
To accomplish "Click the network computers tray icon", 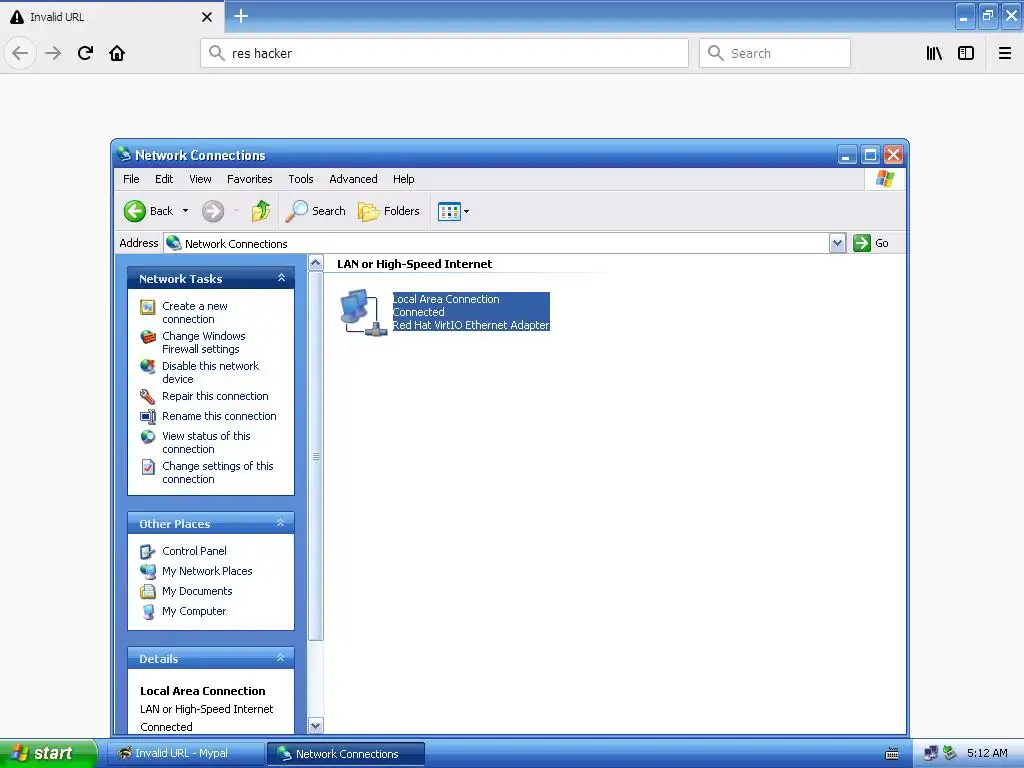I will [x=932, y=754].
